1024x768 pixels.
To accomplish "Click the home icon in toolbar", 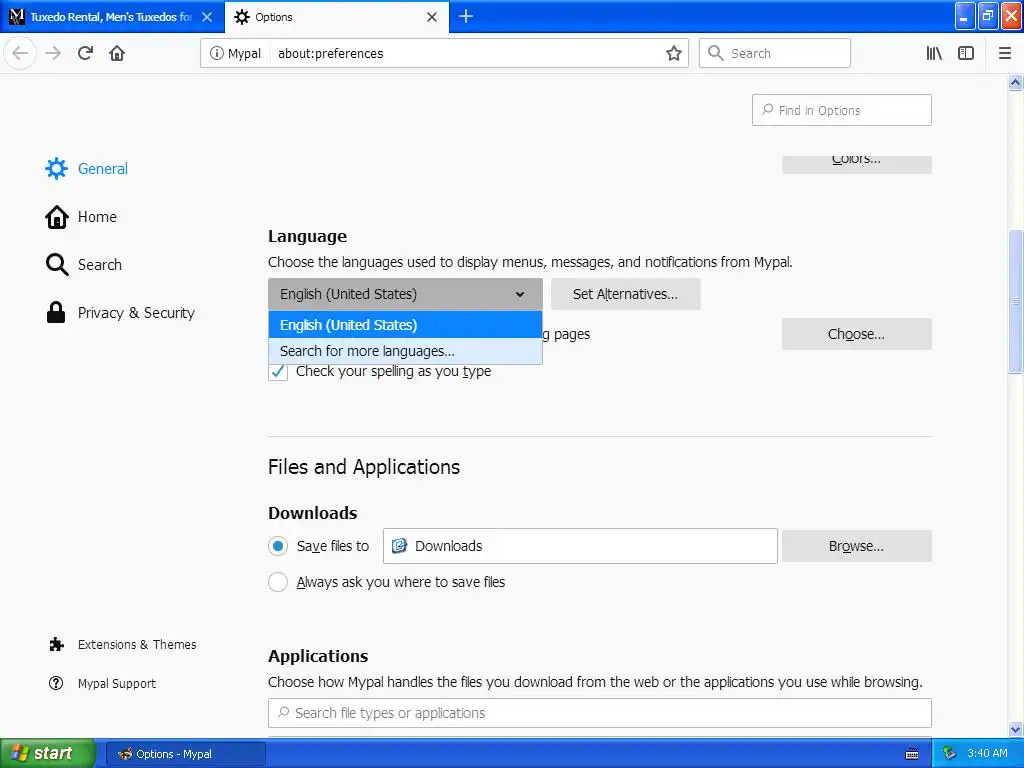I will click(117, 53).
